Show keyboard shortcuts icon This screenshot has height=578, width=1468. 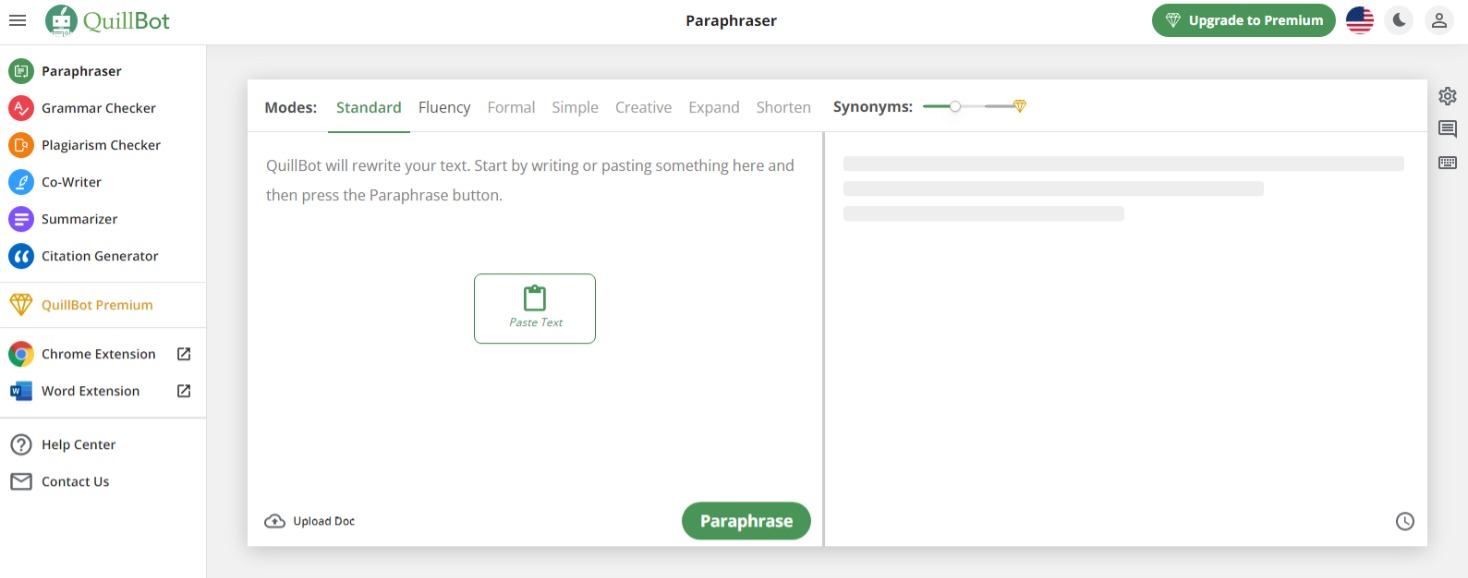tap(1447, 162)
